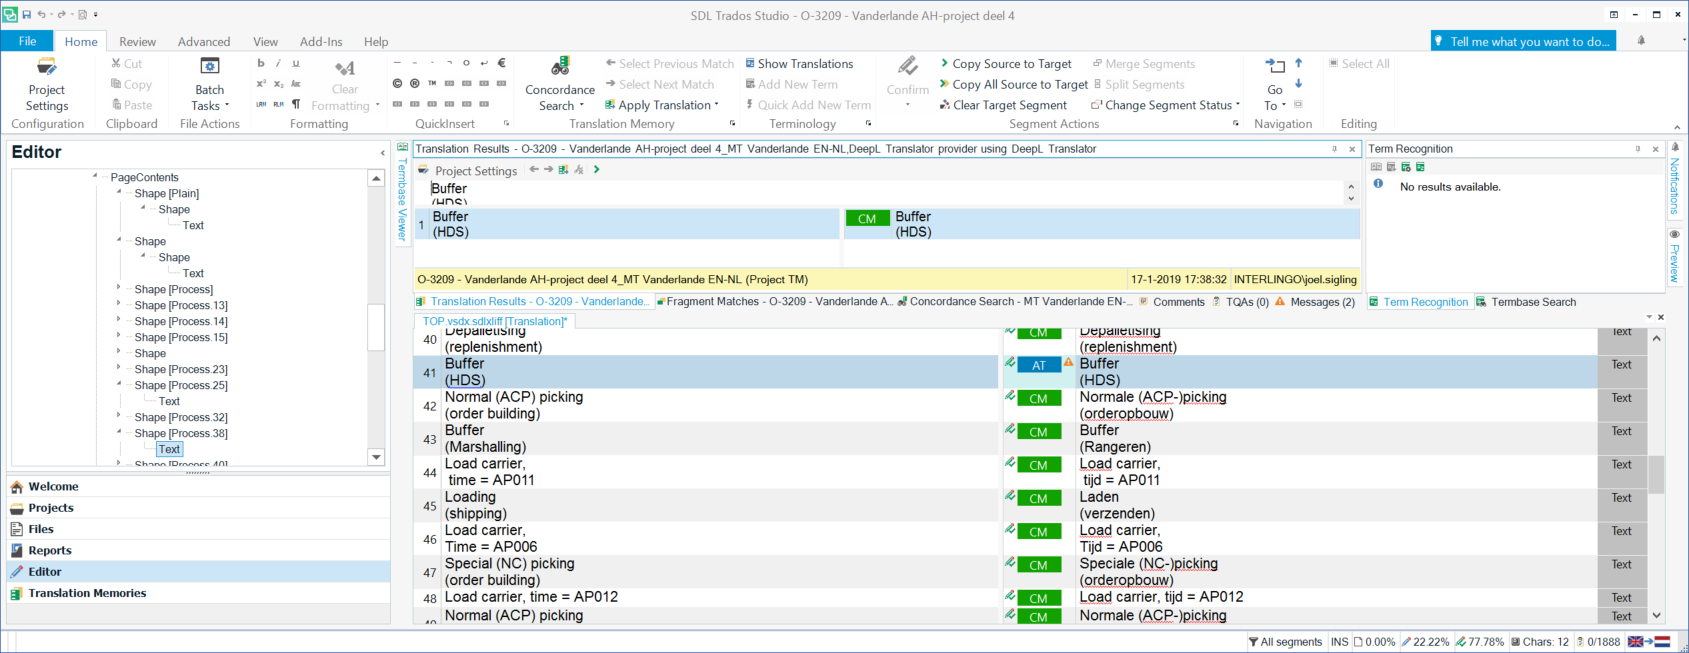
Task: Open Project Settings in Translation Results
Action: pyautogui.click(x=468, y=170)
